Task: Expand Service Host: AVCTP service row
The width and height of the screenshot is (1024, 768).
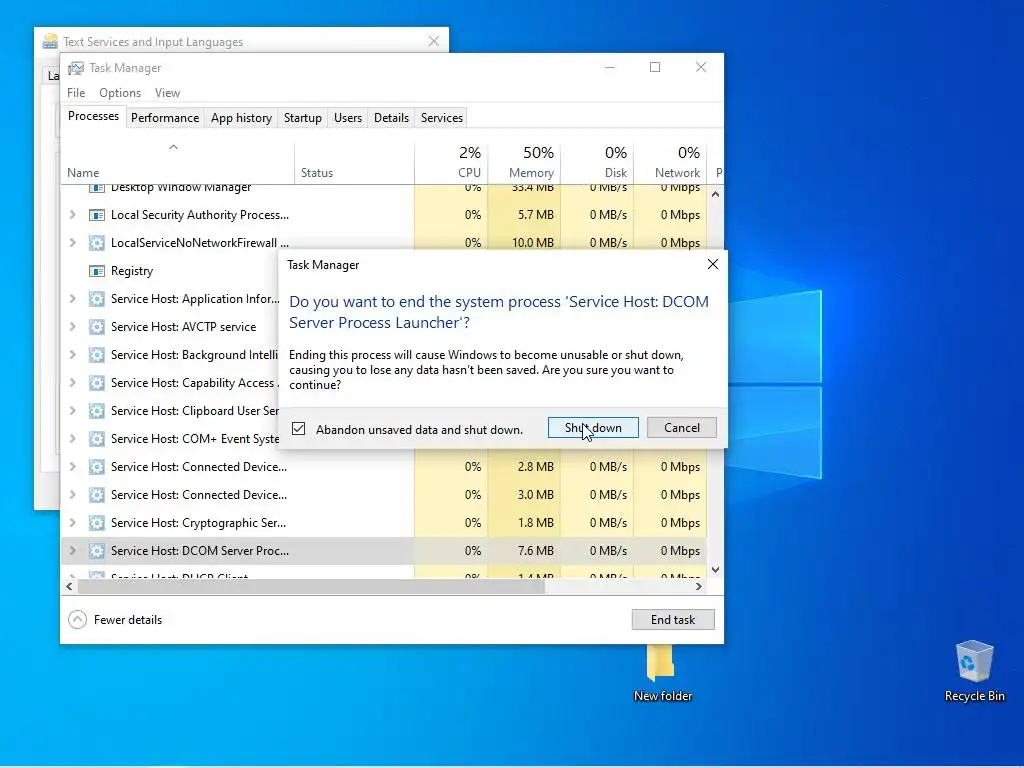Action: point(72,327)
